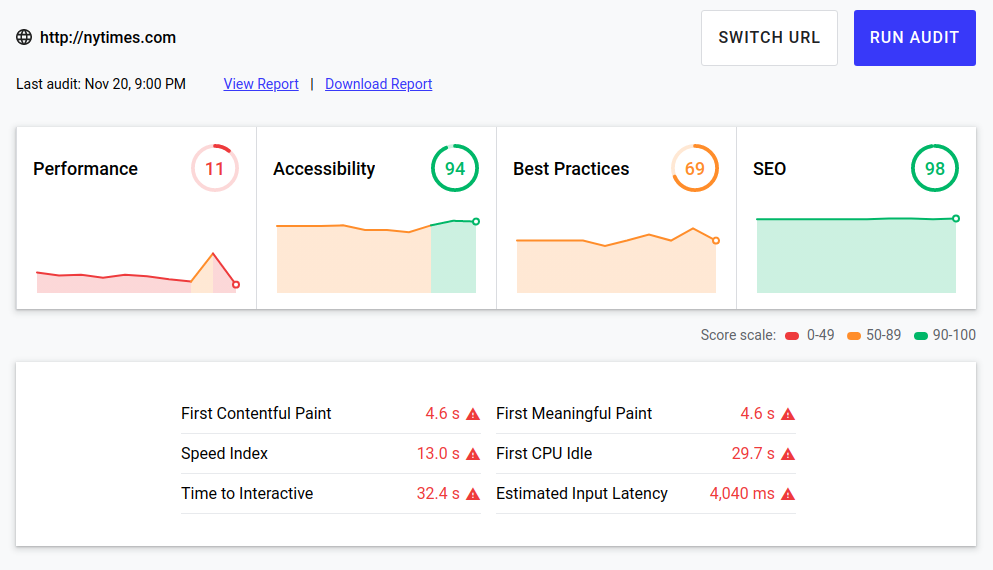The height and width of the screenshot is (570, 993).
Task: Click the globe icon beside nytimes.com
Action: coord(24,37)
